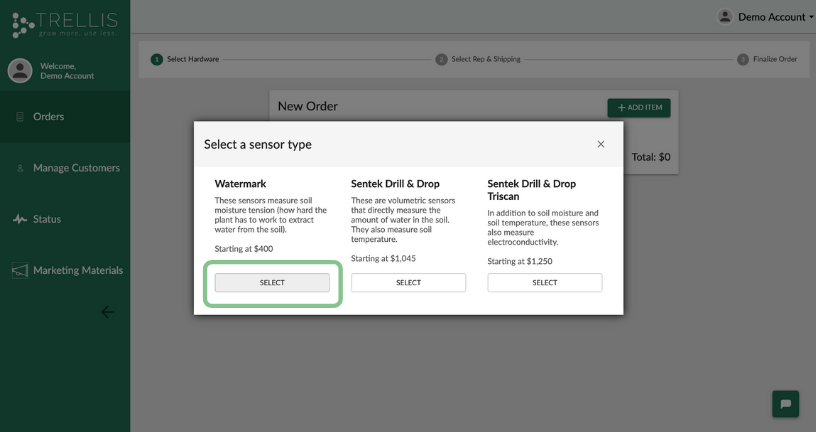Select the Watermark sensor type
Viewport: 816px width, 432px height.
tap(272, 283)
